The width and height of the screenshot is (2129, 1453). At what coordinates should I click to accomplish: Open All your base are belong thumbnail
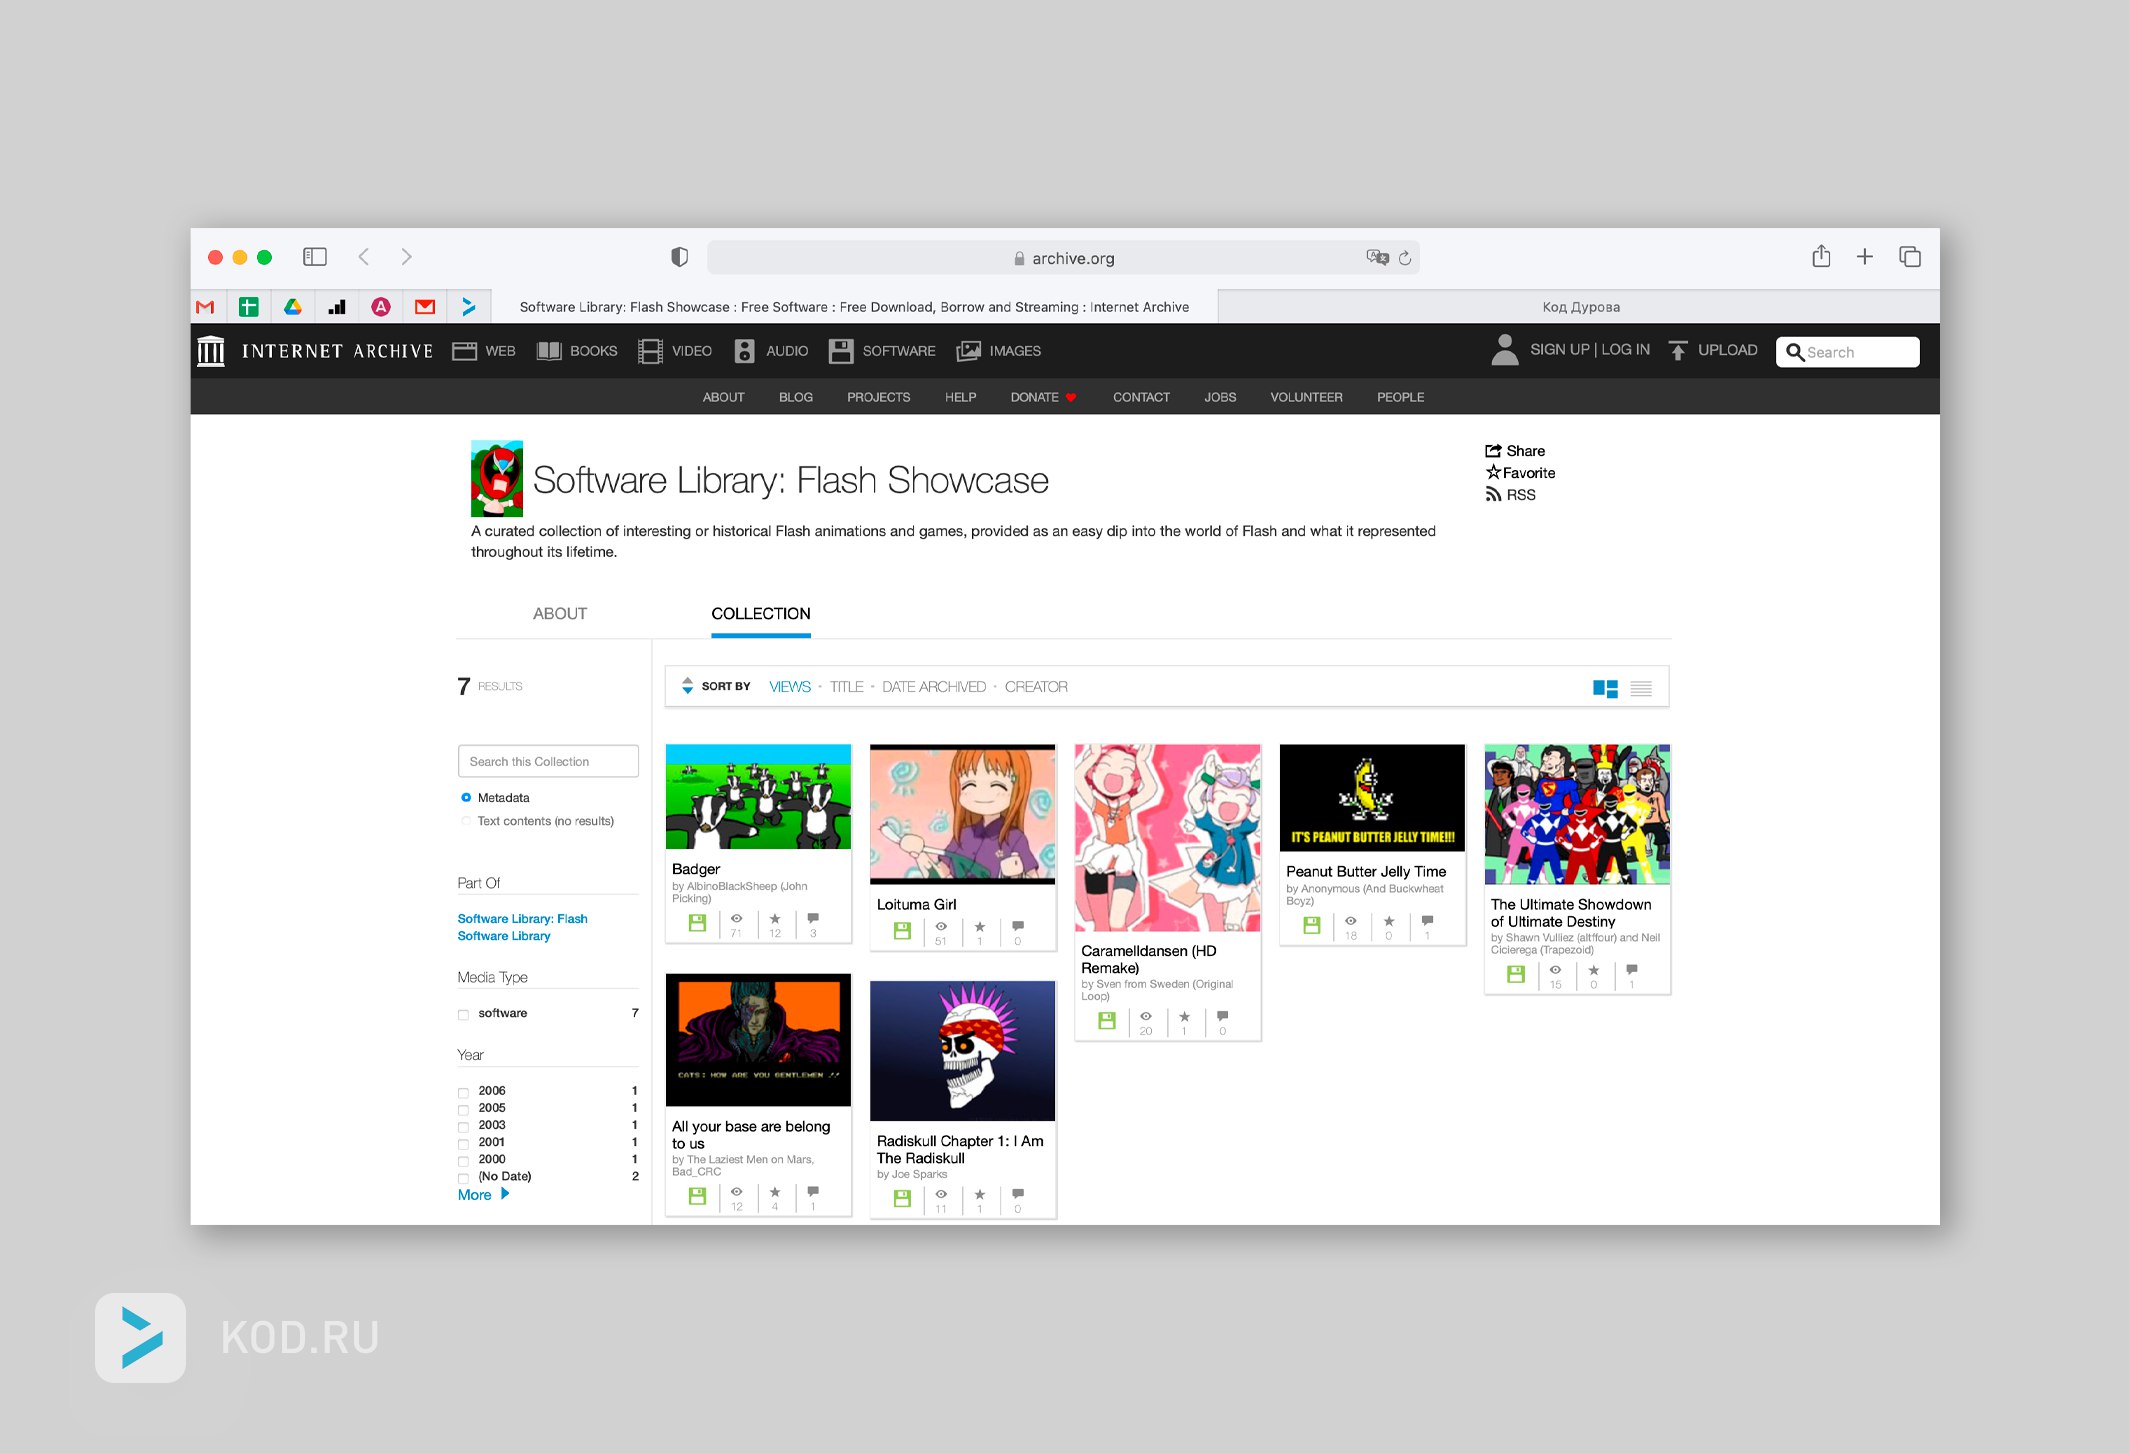click(x=758, y=1040)
